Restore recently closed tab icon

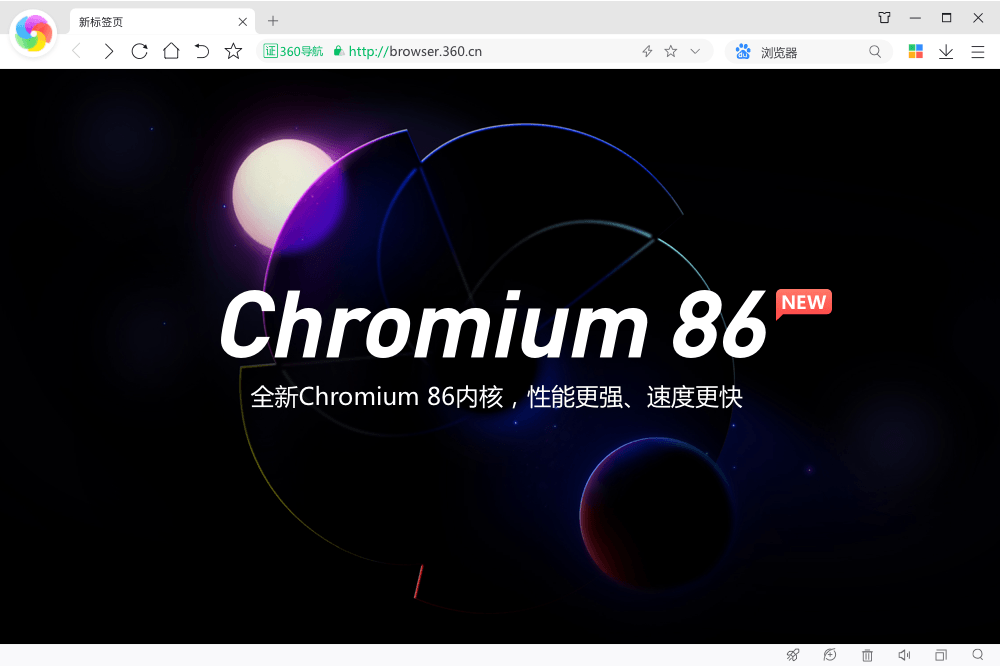829,655
